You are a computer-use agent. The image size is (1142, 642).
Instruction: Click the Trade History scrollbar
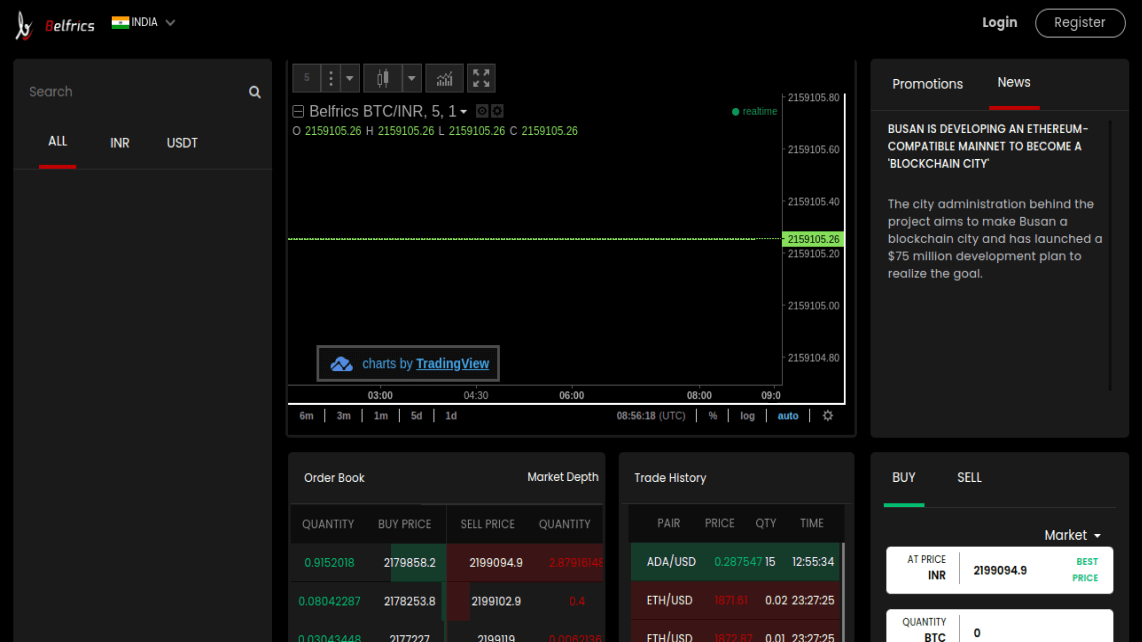[x=843, y=590]
